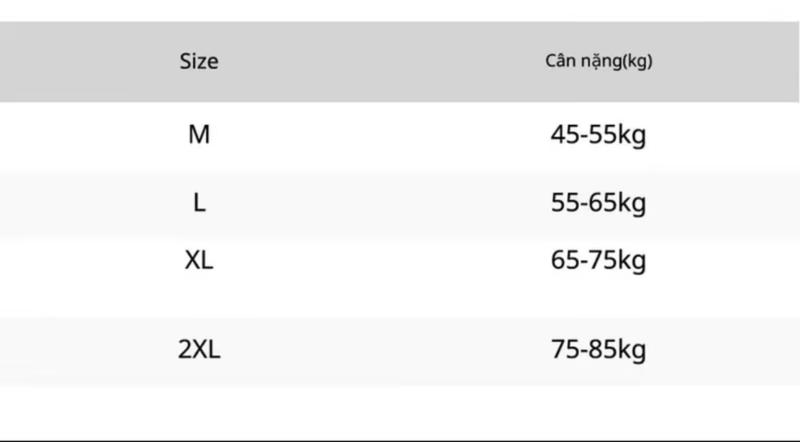Click the divider line under the table
The width and height of the screenshot is (800, 442).
pos(400,439)
